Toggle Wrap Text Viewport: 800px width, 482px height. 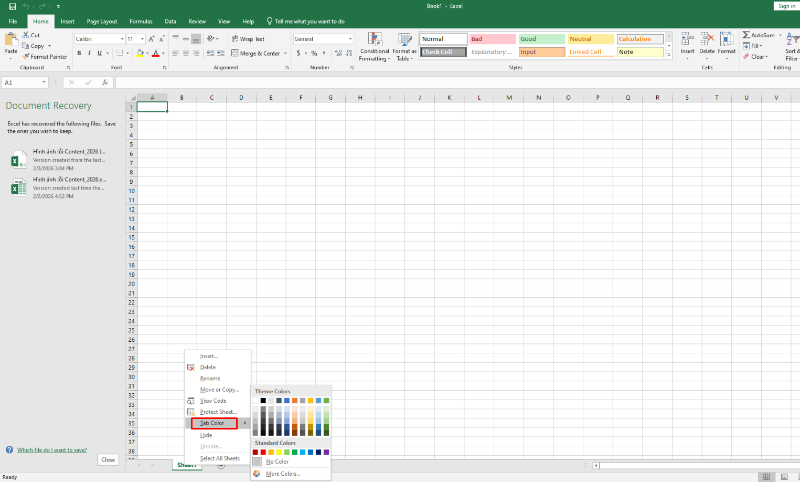point(247,39)
